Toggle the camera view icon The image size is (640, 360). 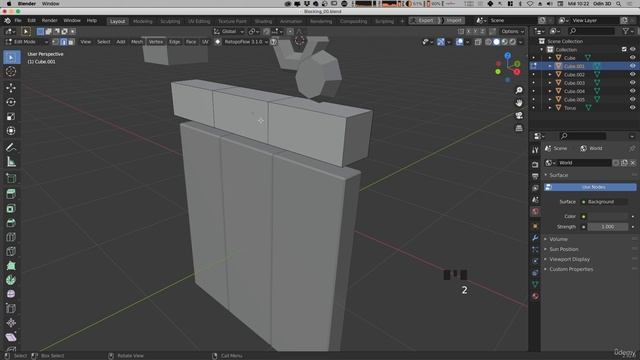pos(519,116)
